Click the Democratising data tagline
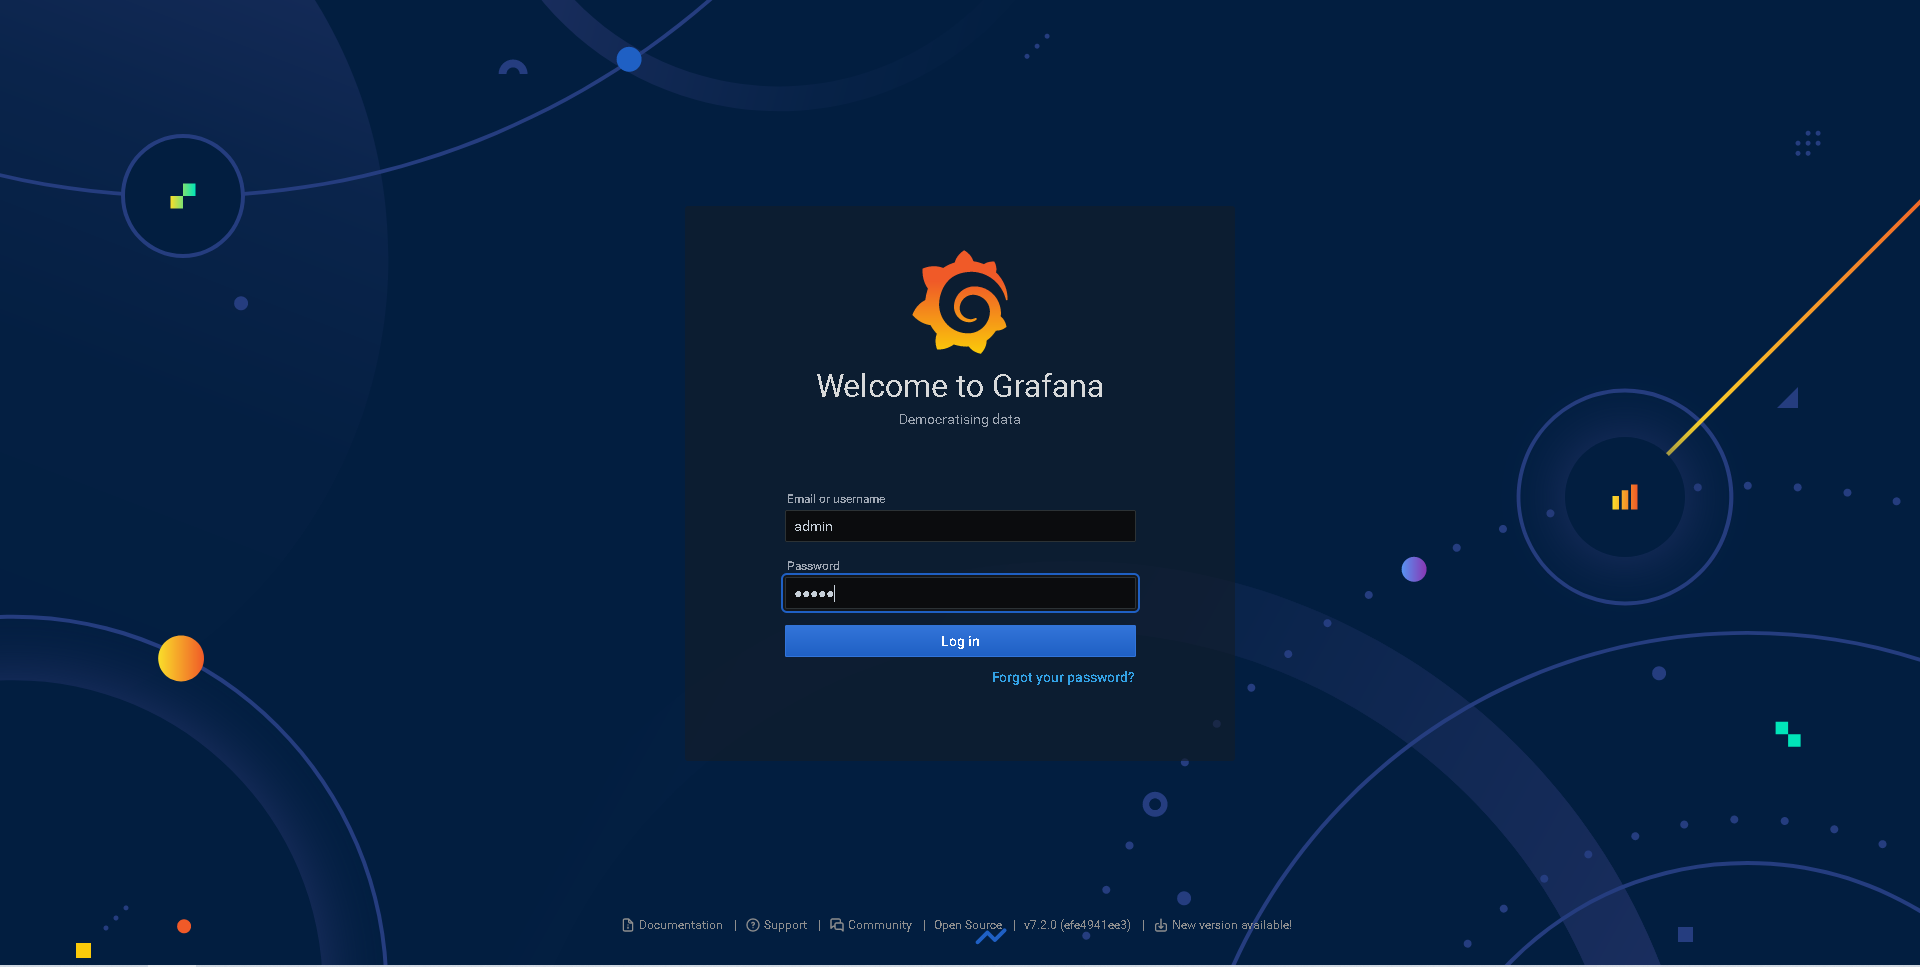The image size is (1920, 967). (x=959, y=419)
